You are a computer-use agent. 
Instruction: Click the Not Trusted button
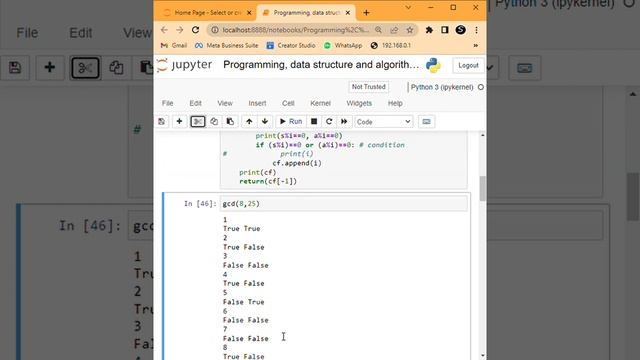click(x=369, y=87)
